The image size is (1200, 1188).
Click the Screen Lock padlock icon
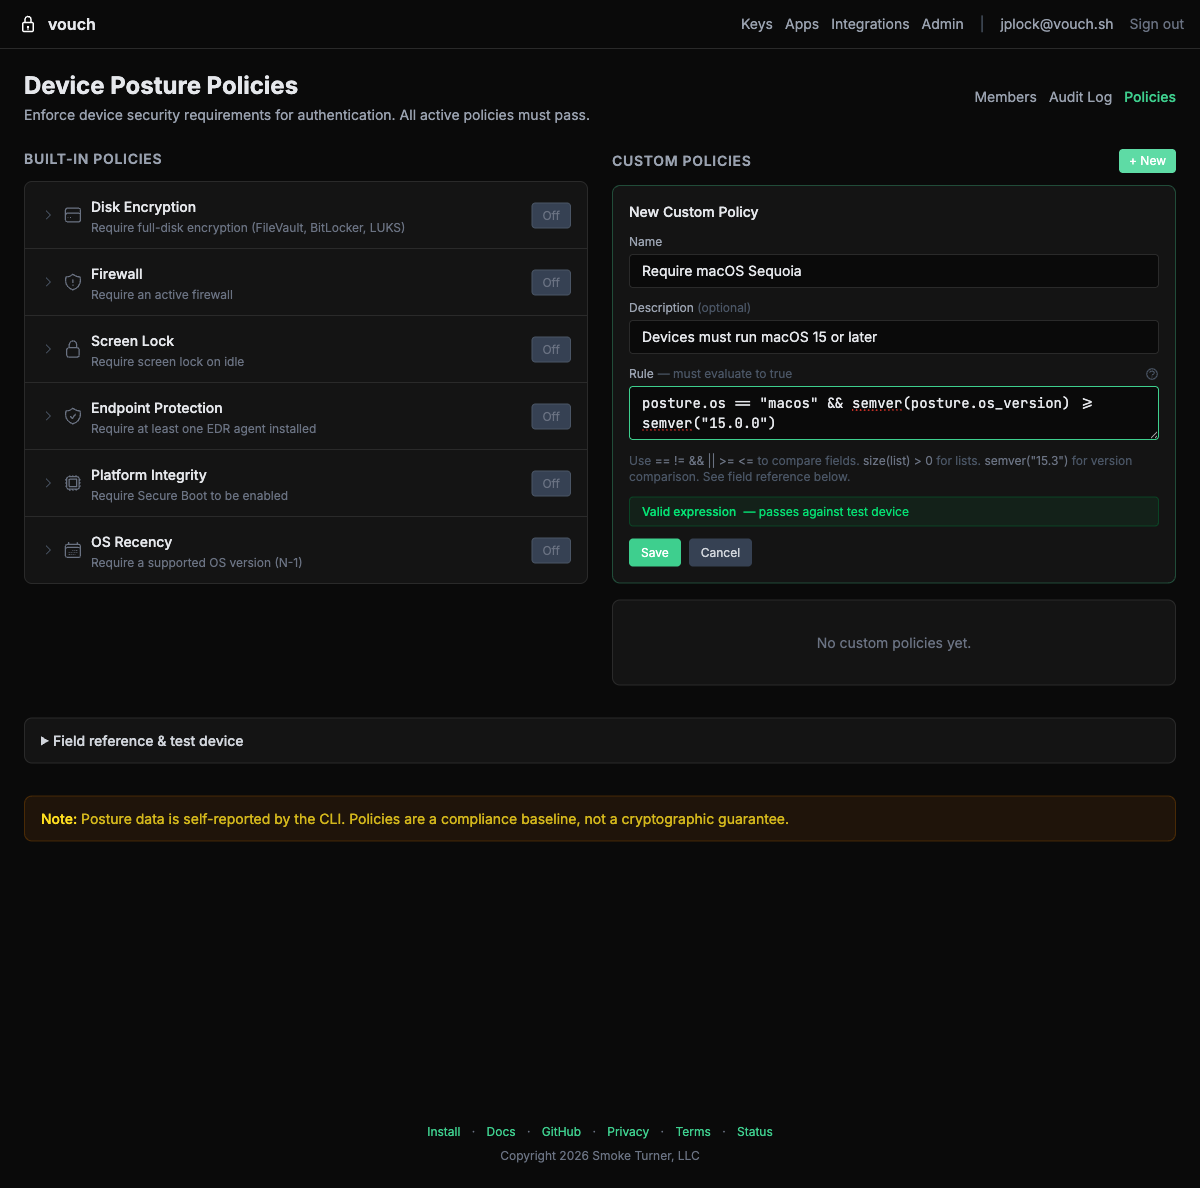pyautogui.click(x=72, y=348)
